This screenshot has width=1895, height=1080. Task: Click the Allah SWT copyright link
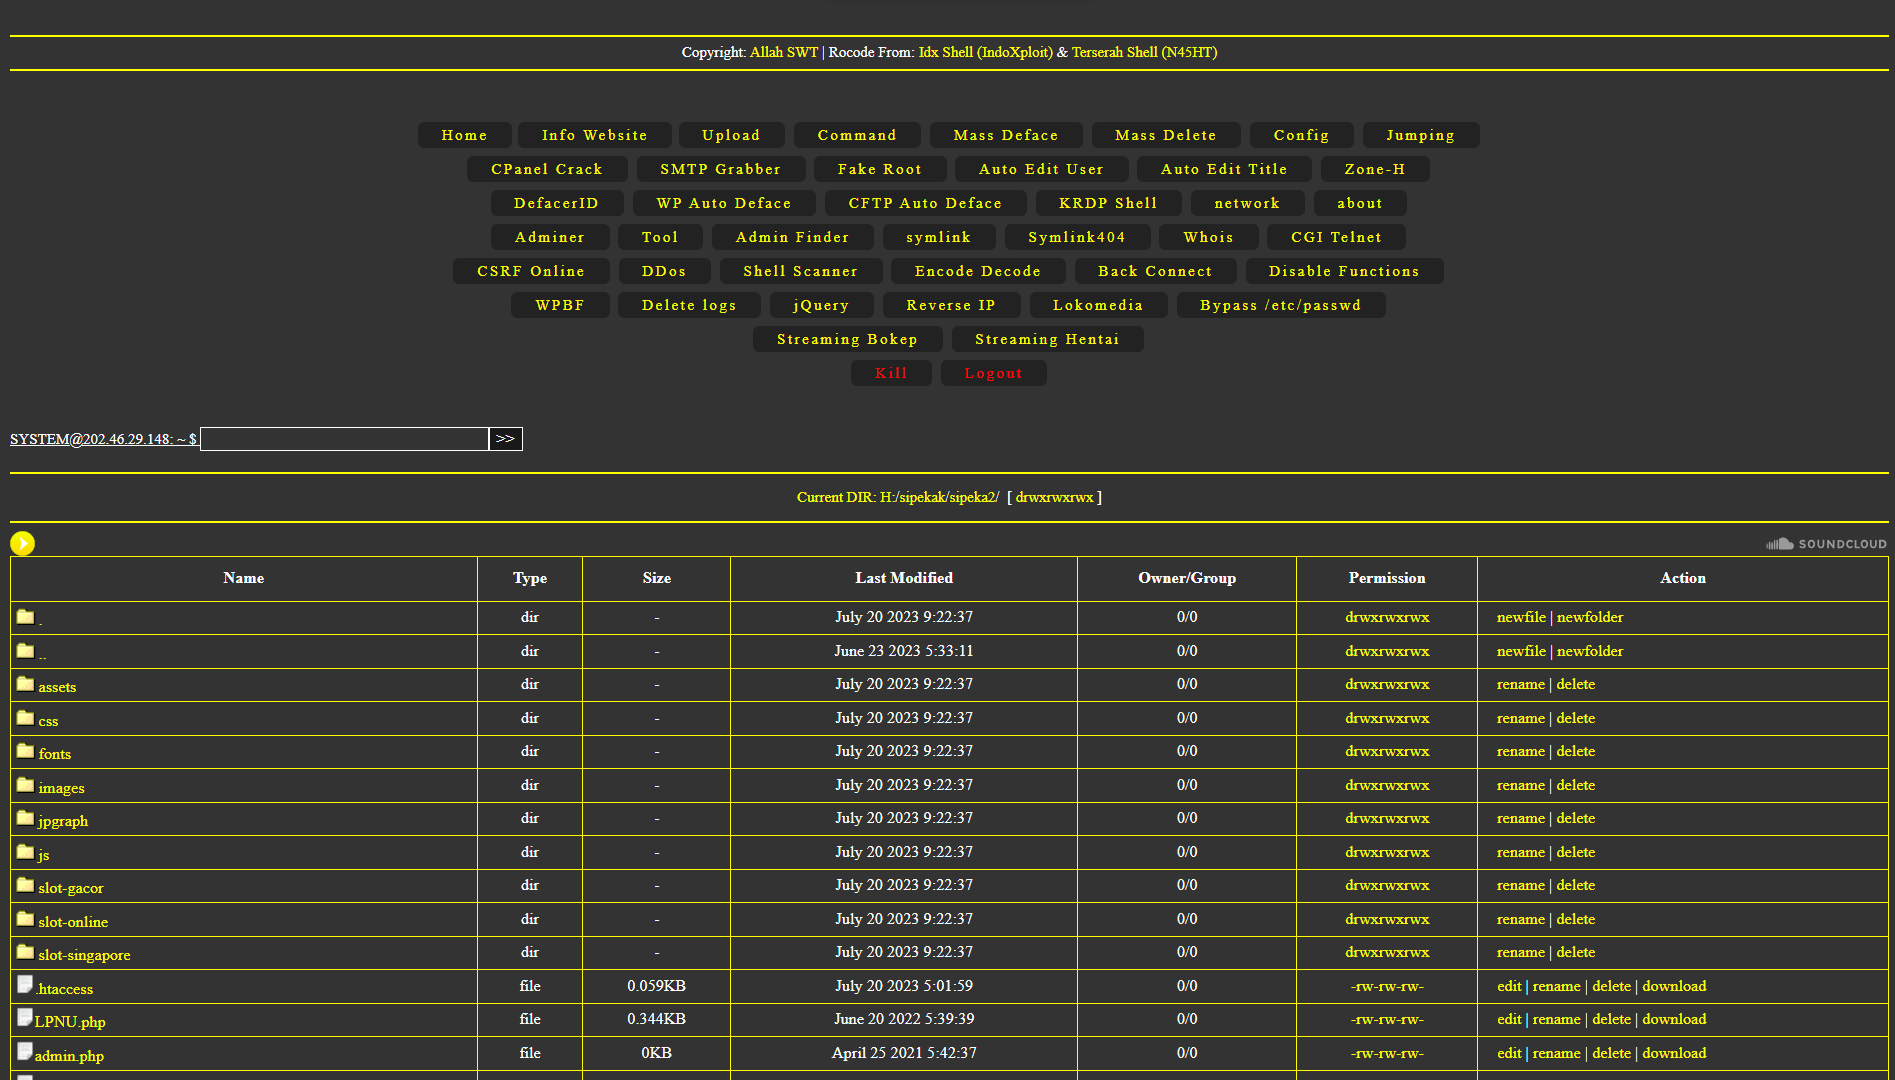coord(784,52)
